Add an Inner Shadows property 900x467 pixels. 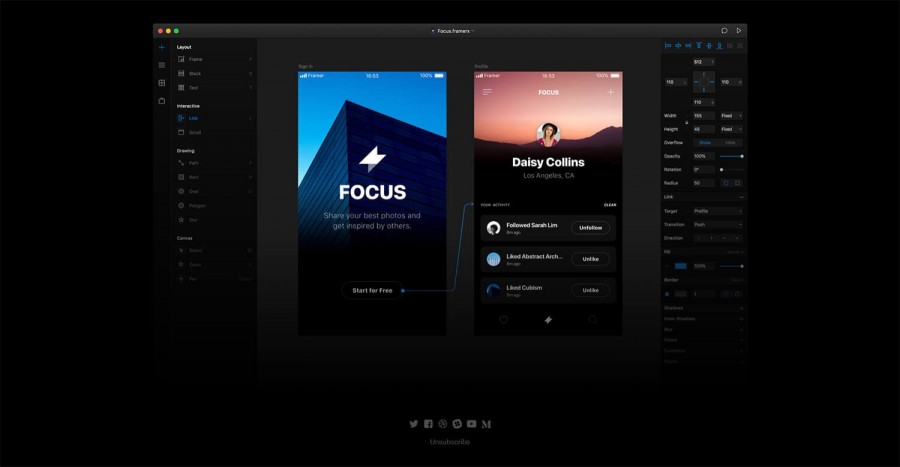741,319
